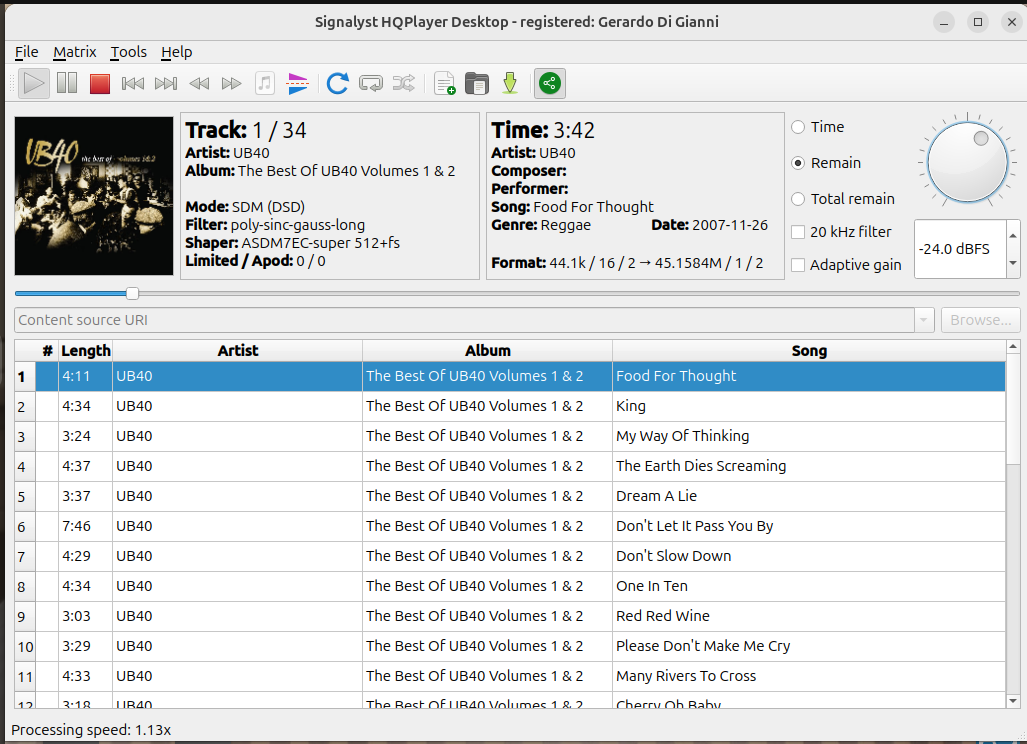Sort the playlist by Length column header

click(x=86, y=350)
